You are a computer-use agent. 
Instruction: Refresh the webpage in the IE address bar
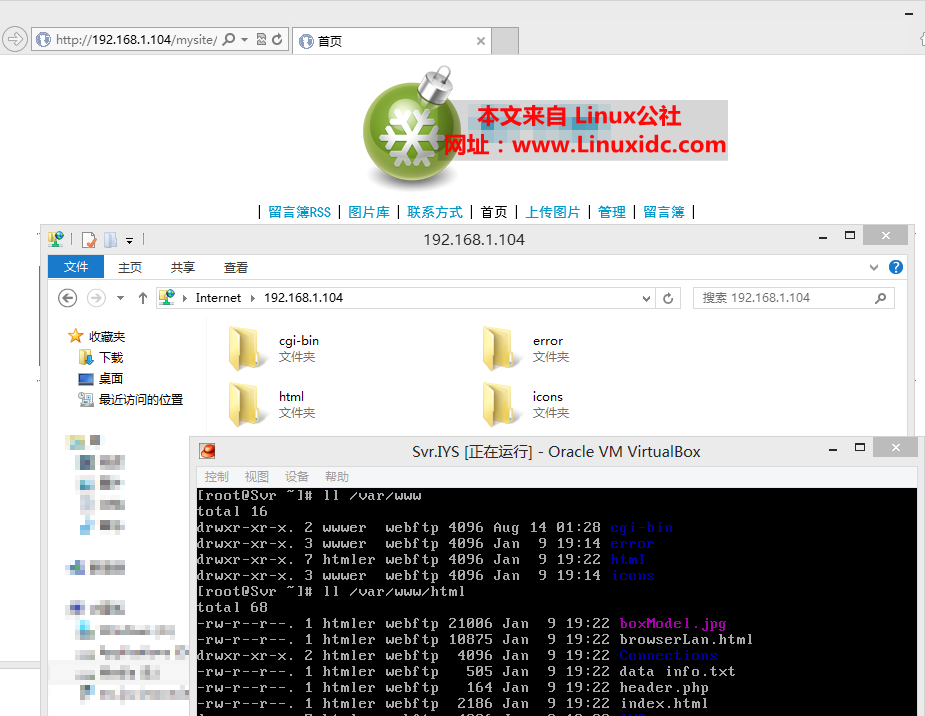[277, 39]
